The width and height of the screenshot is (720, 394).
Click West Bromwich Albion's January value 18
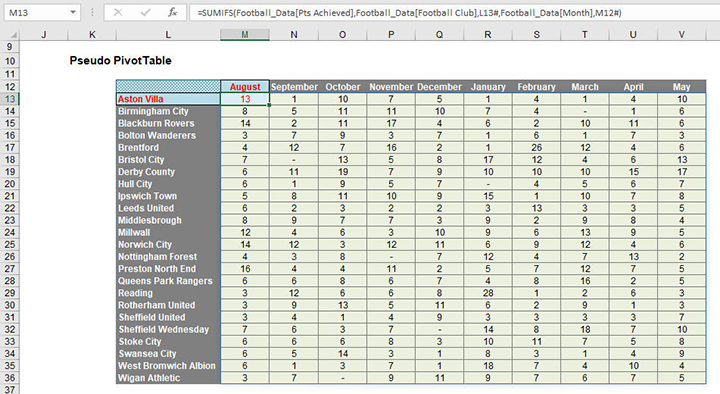[488, 366]
